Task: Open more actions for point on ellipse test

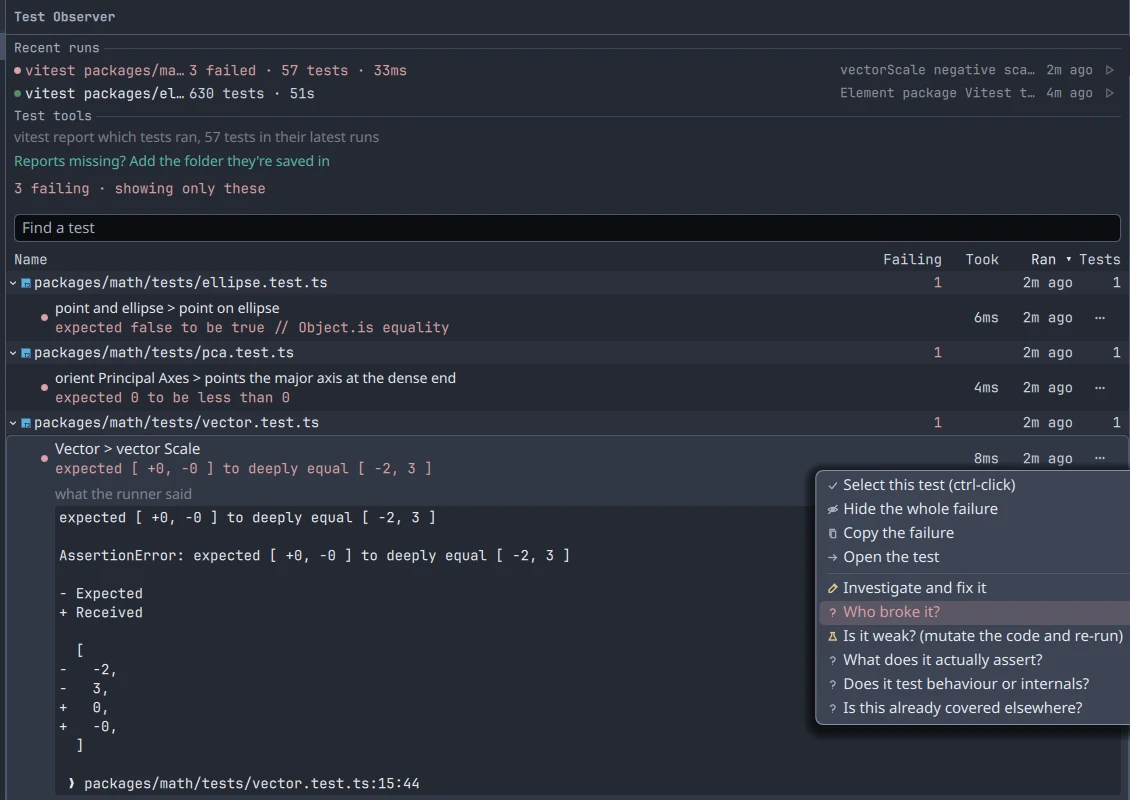Action: coord(1100,318)
